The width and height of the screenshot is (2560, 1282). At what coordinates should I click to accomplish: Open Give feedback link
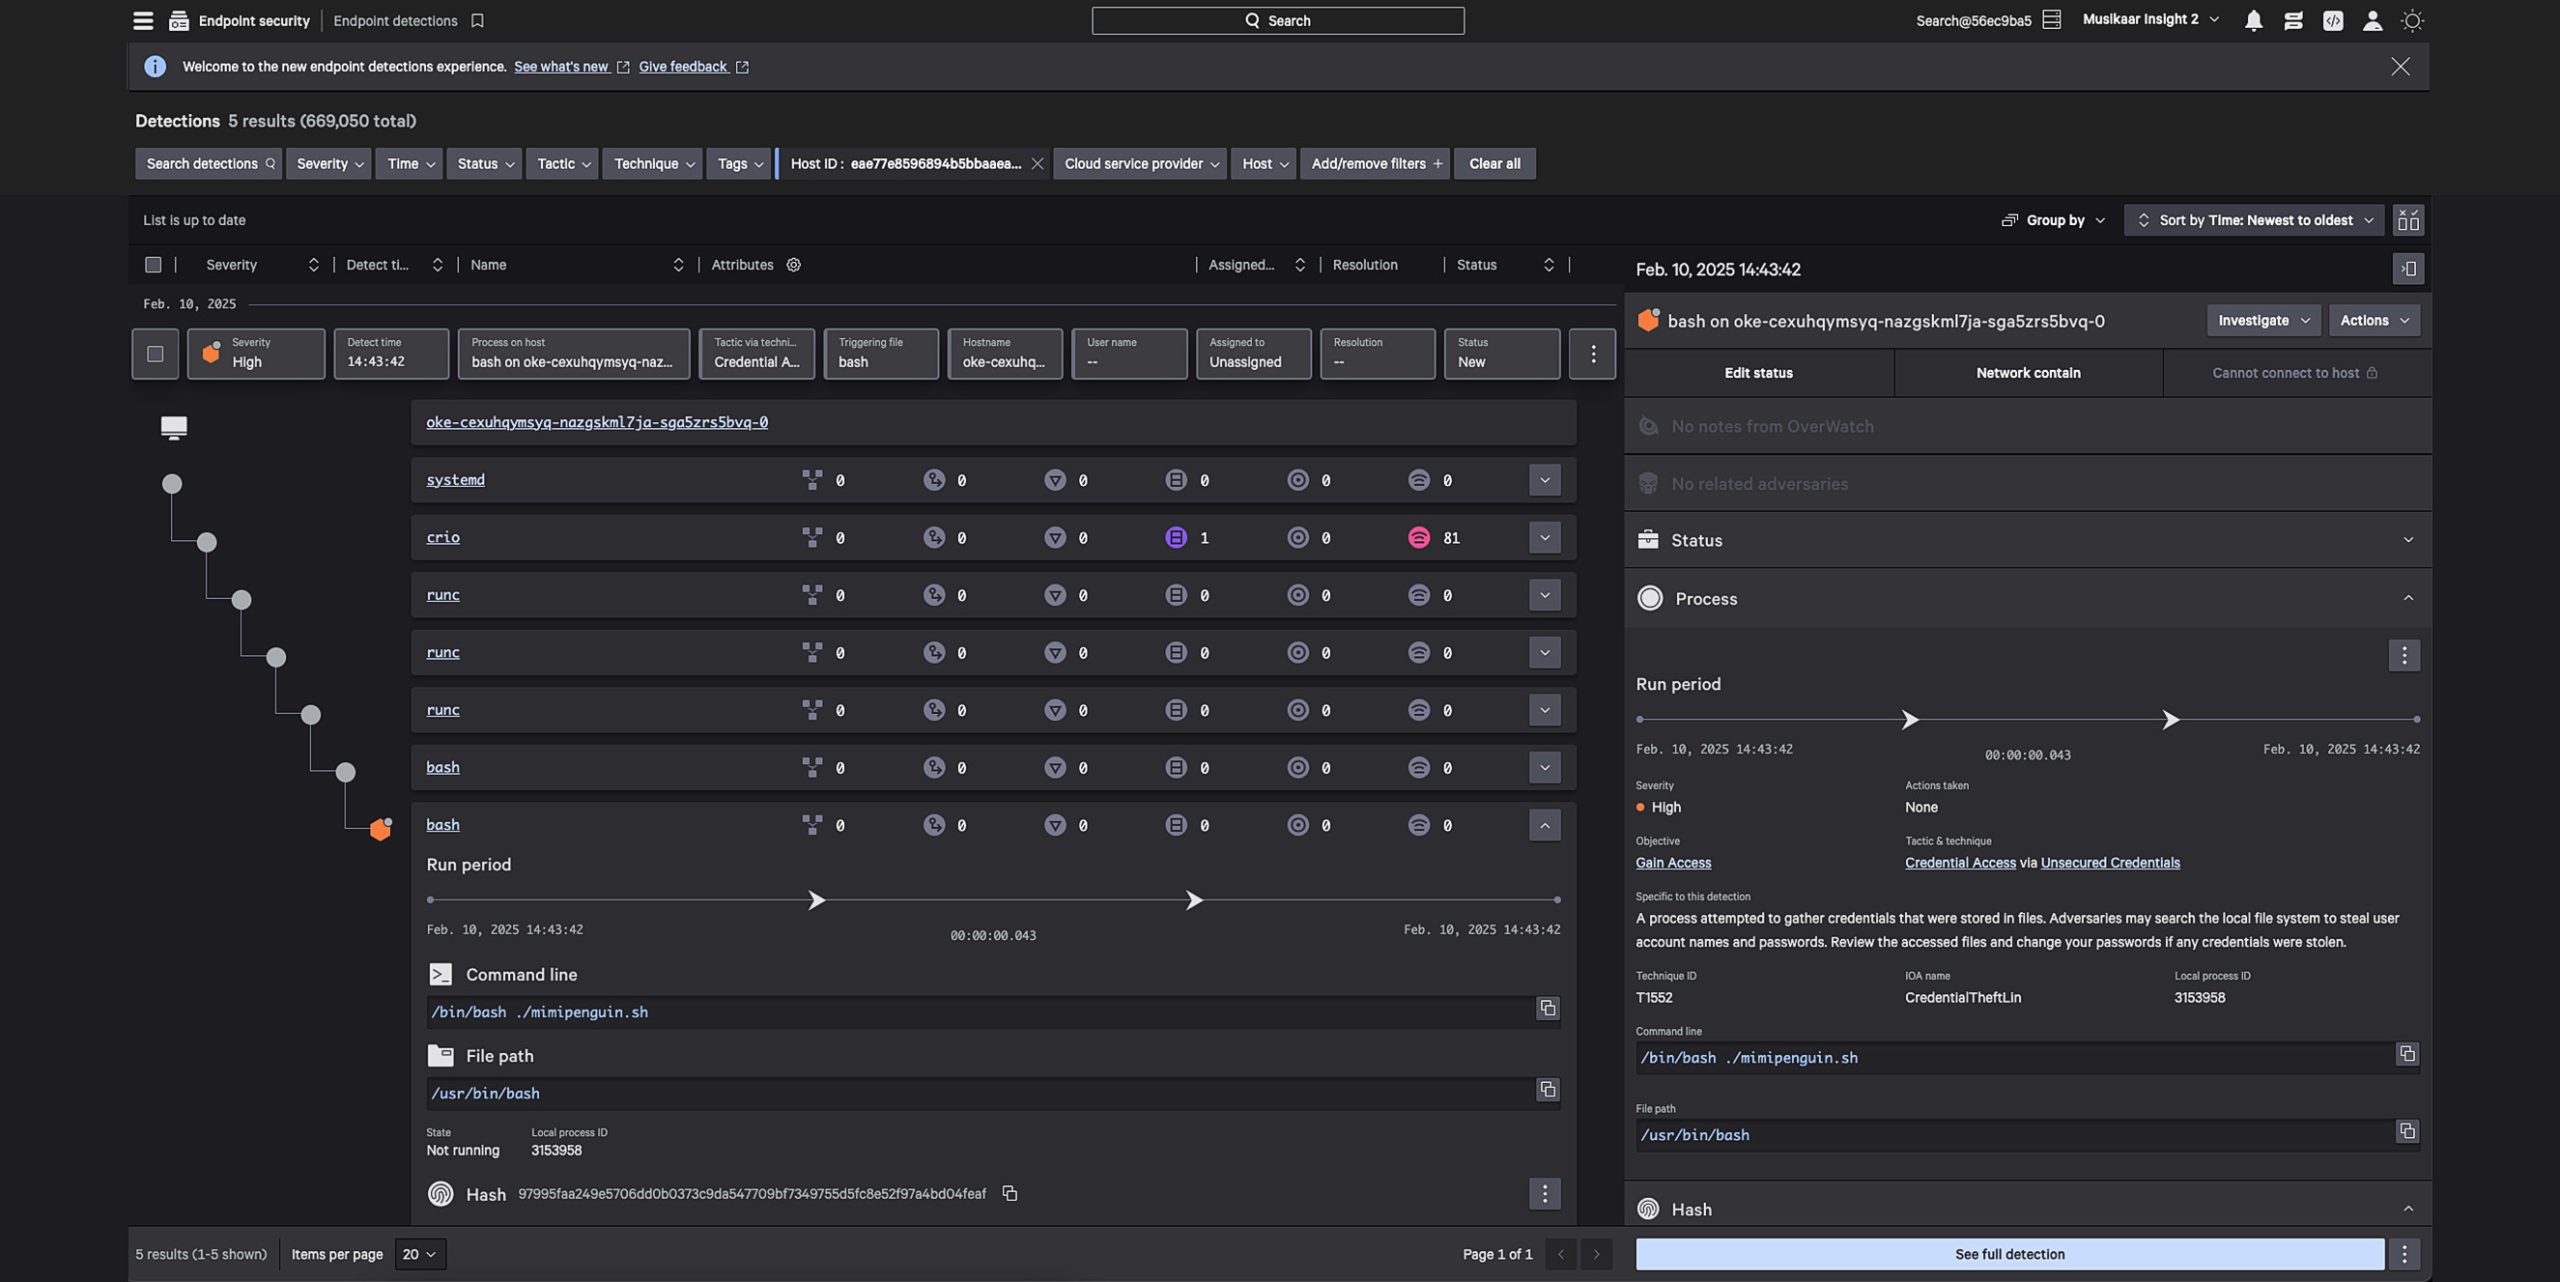(x=693, y=66)
